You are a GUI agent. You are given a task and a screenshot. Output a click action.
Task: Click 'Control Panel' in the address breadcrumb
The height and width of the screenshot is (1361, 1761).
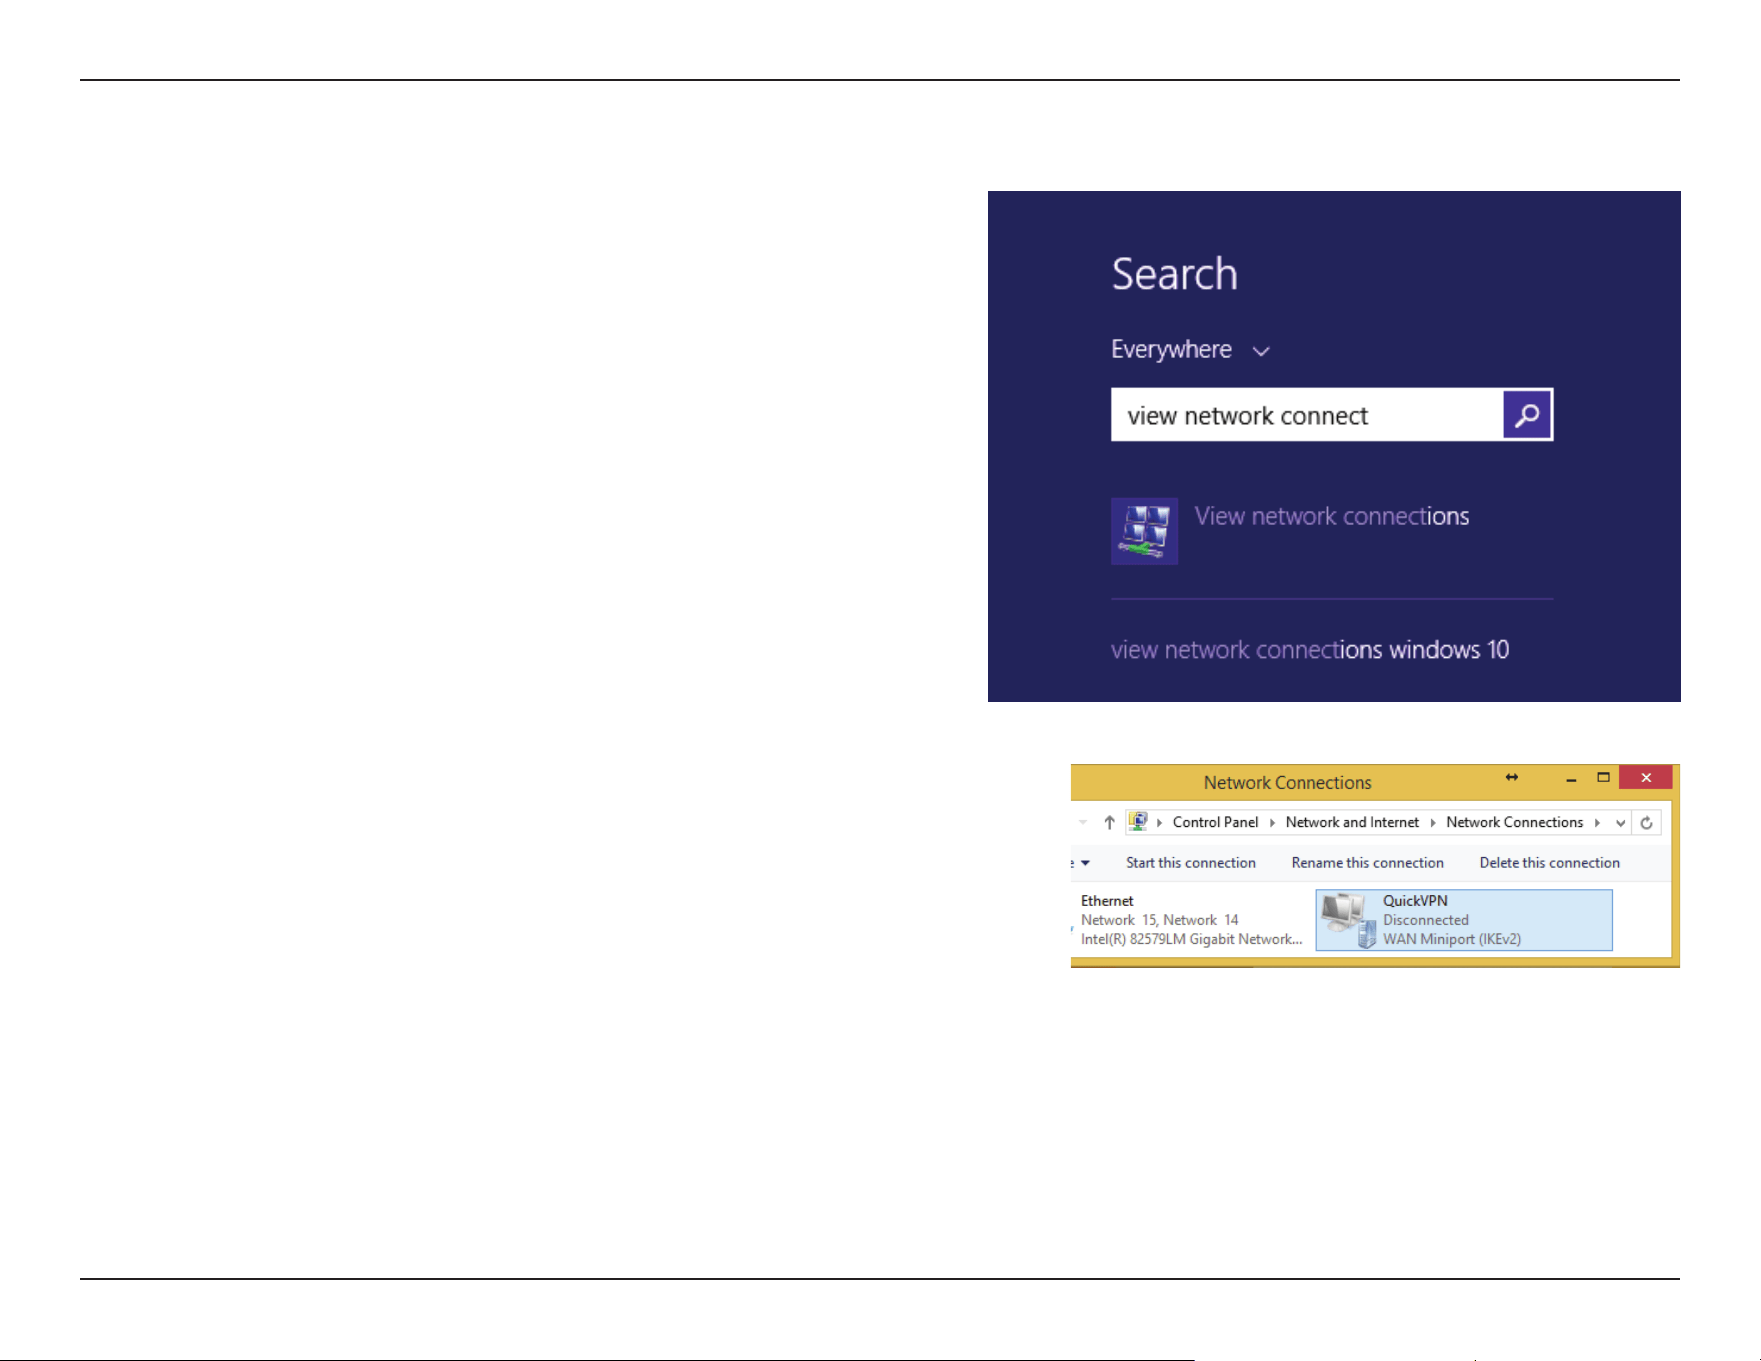[1215, 822]
